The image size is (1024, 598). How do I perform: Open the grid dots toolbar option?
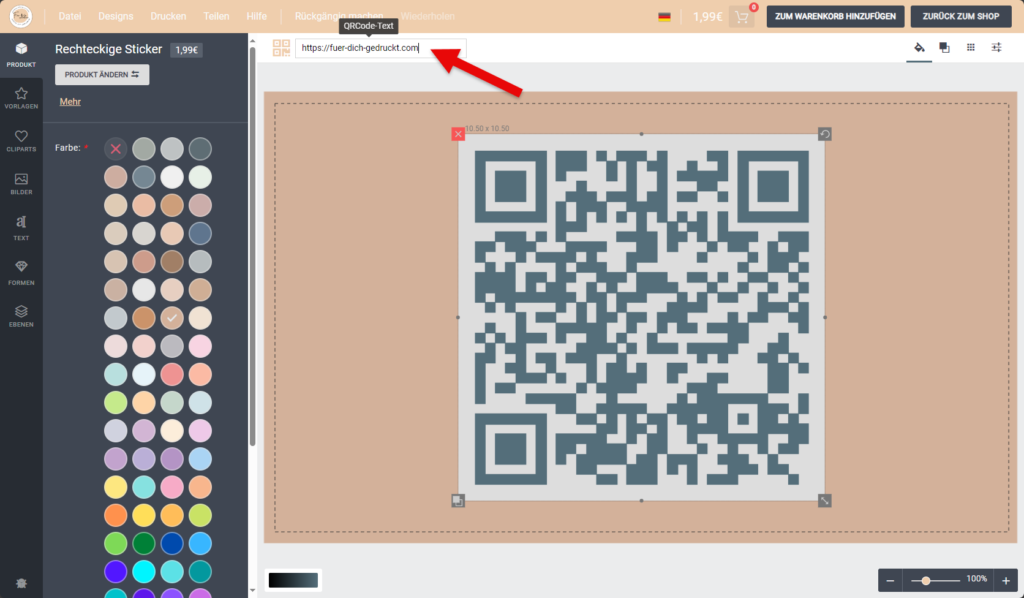point(971,48)
